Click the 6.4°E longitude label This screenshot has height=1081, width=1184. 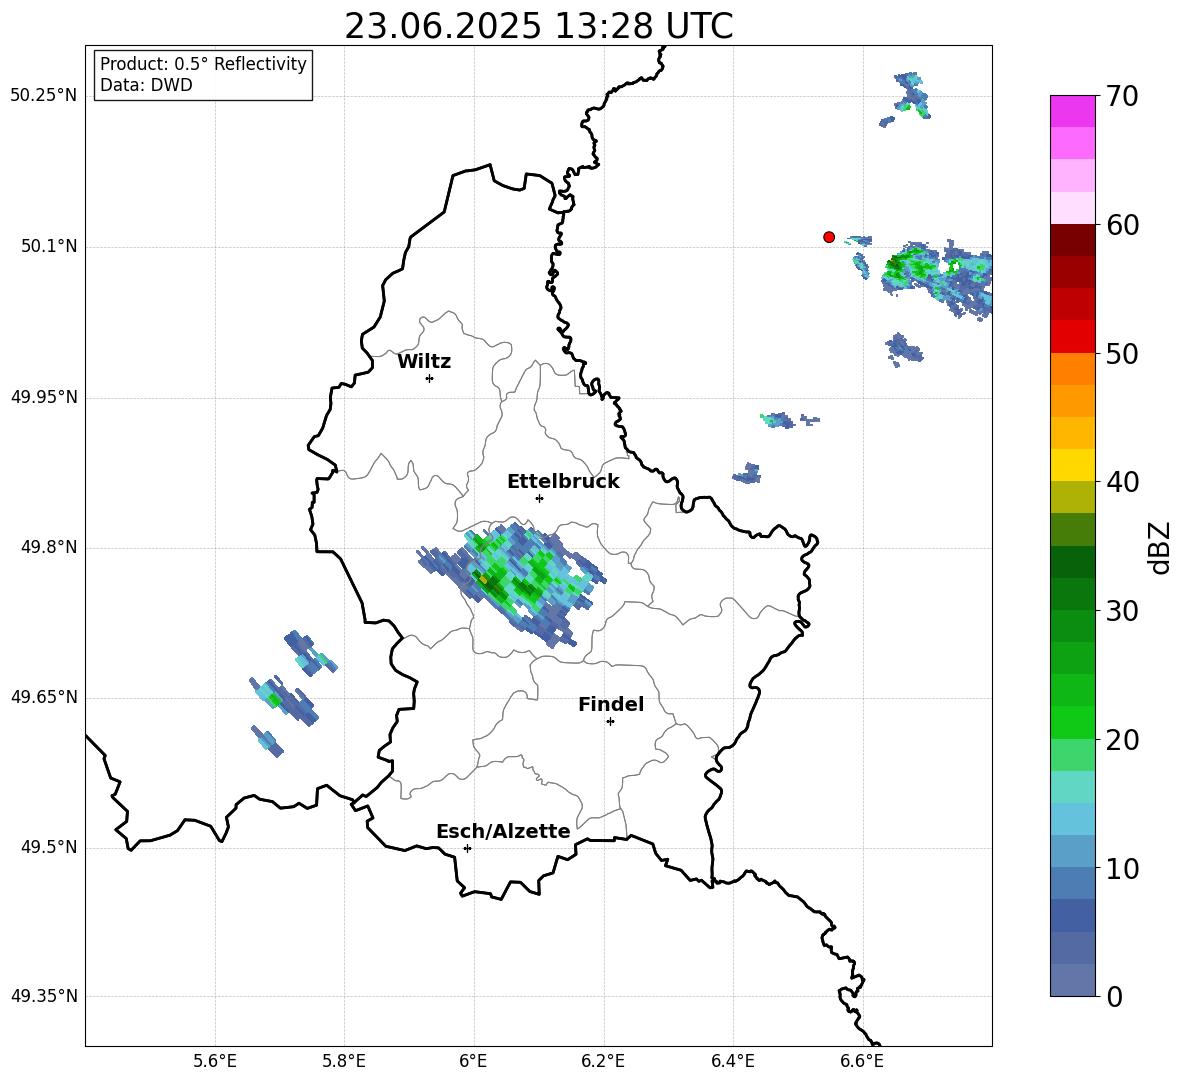point(732,1061)
